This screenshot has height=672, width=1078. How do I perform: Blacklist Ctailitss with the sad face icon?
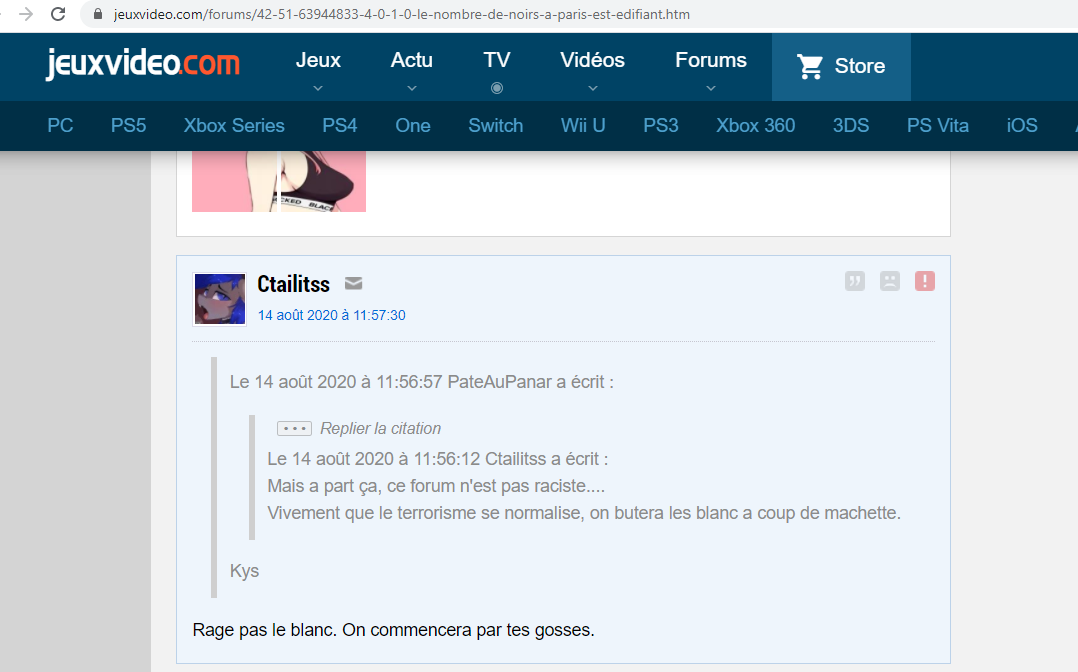point(890,281)
